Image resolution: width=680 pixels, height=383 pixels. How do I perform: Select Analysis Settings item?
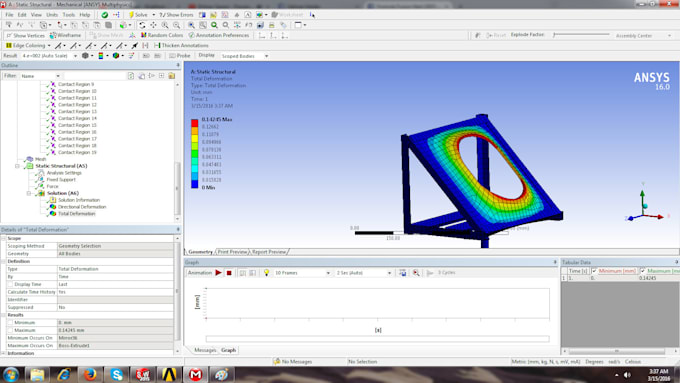coord(64,173)
